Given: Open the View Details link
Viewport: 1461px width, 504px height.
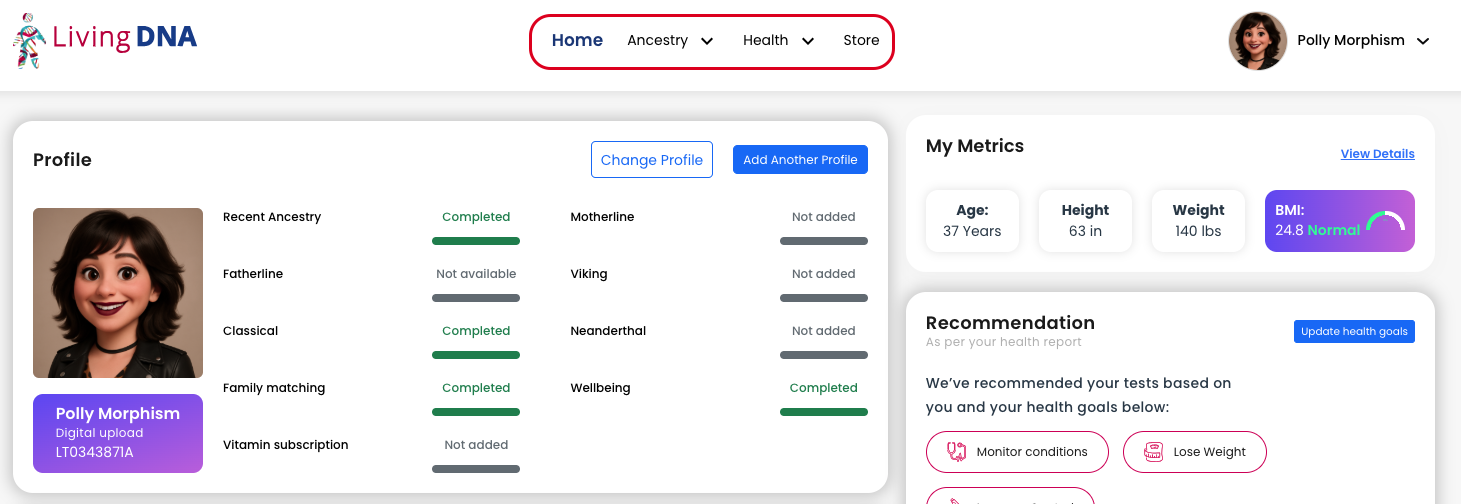Looking at the screenshot, I should pyautogui.click(x=1377, y=154).
